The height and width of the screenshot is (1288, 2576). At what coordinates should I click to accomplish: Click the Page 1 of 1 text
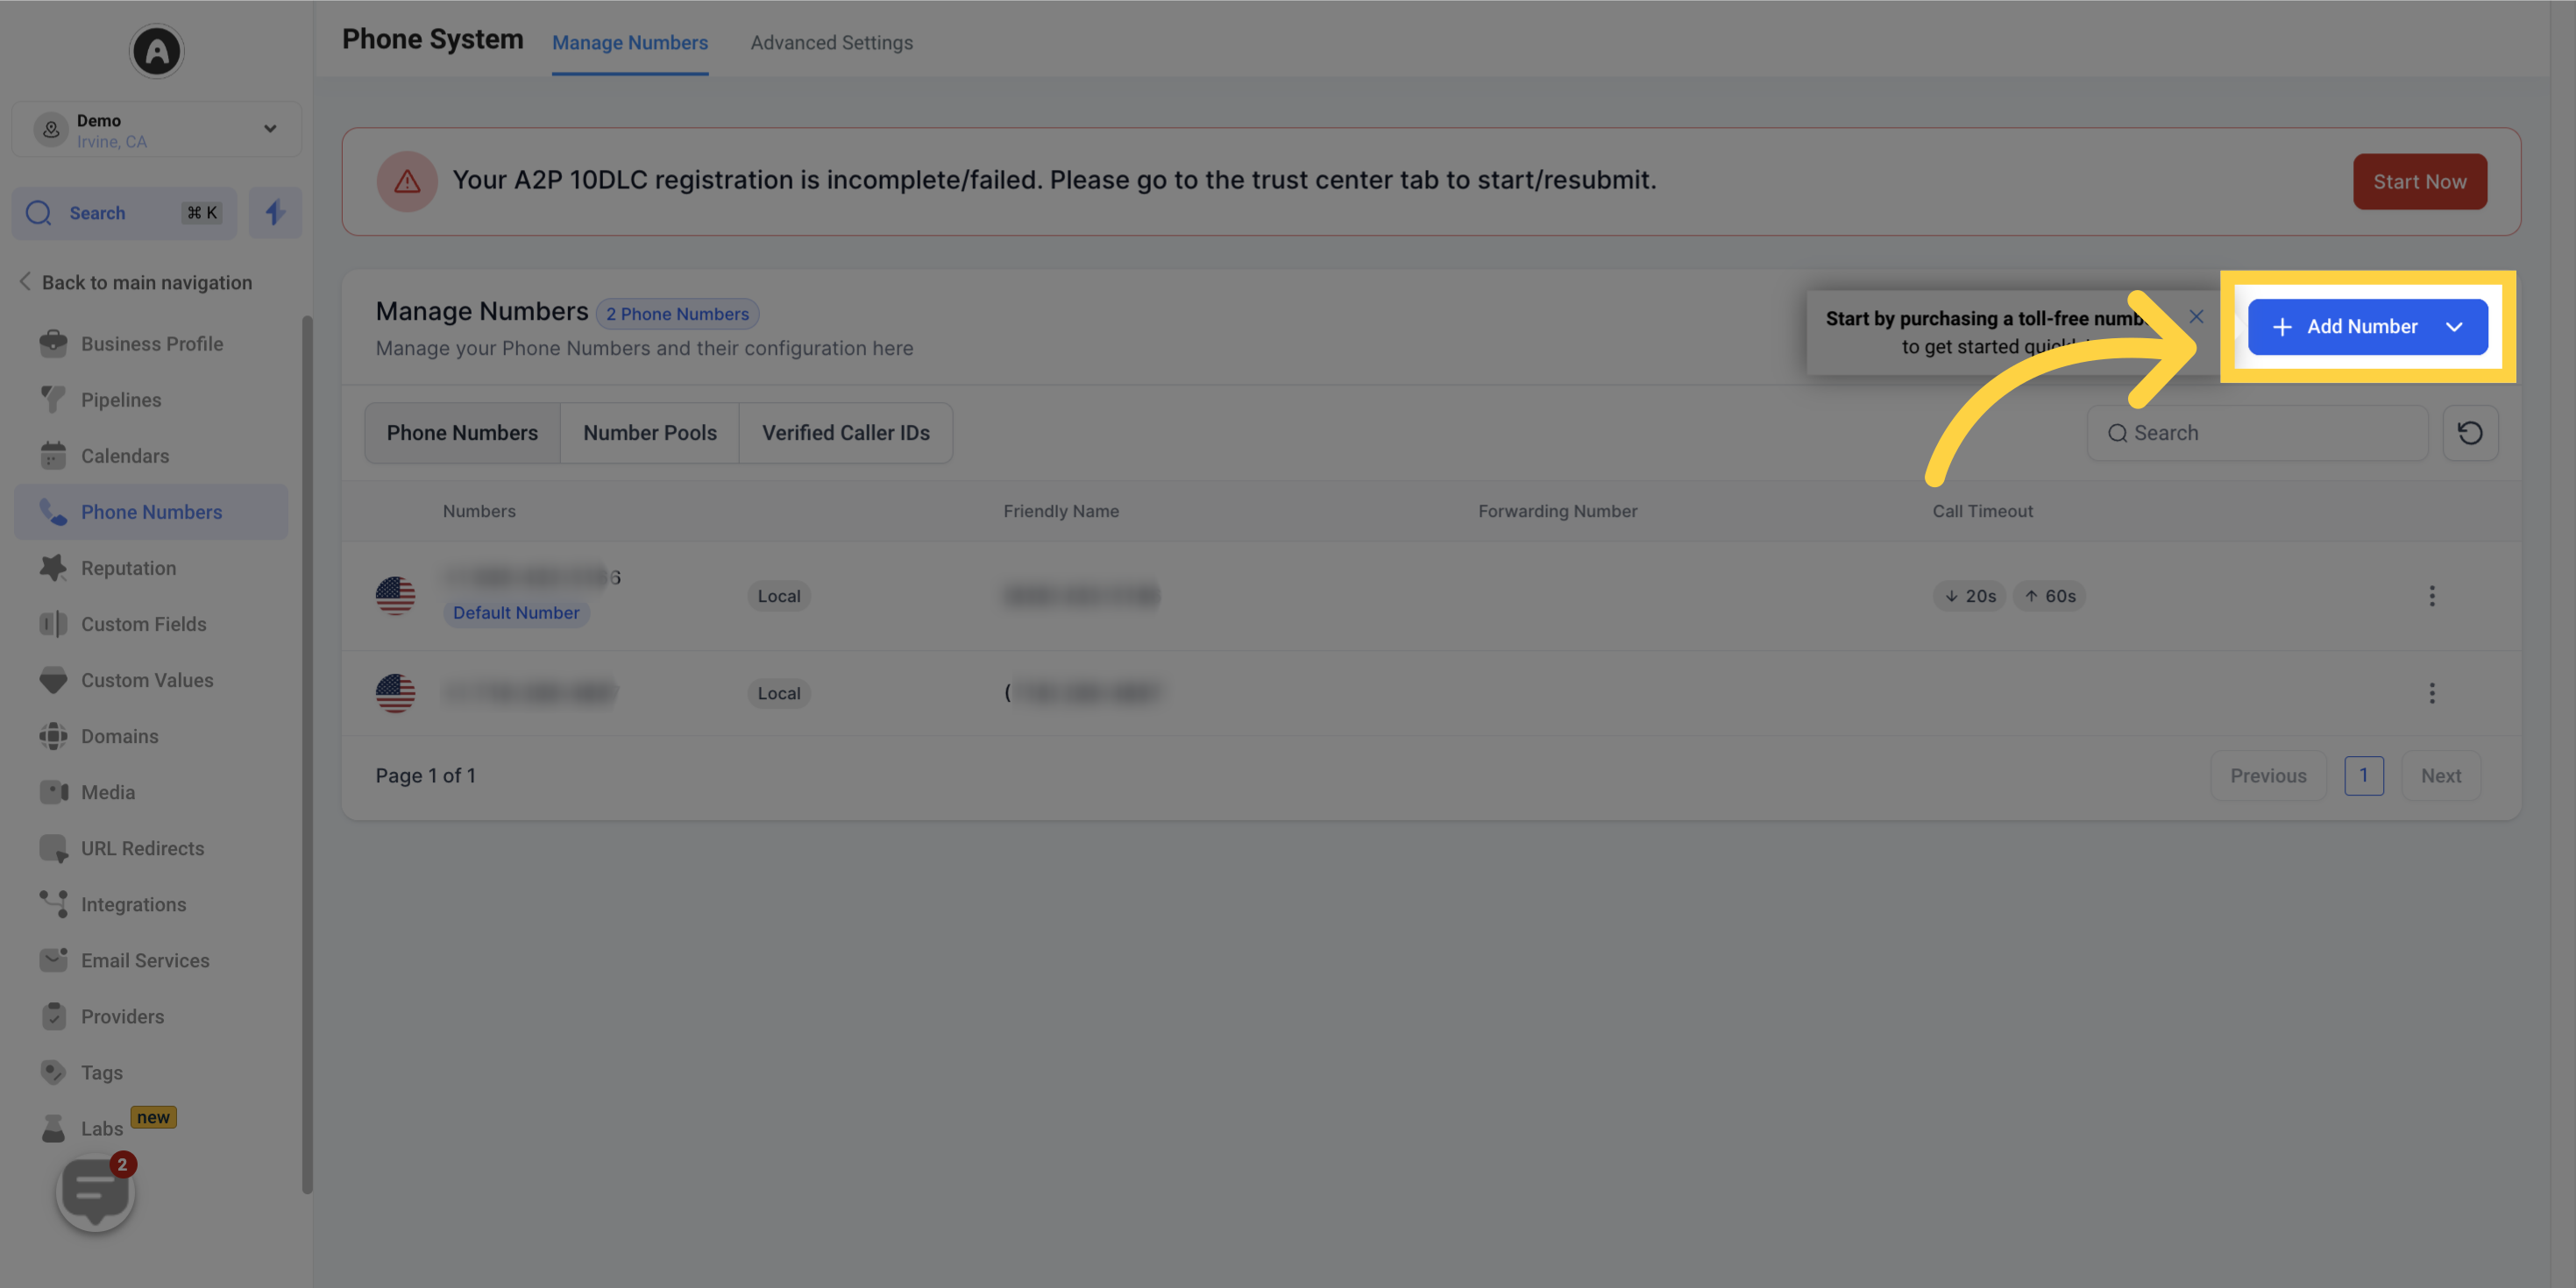pos(426,776)
